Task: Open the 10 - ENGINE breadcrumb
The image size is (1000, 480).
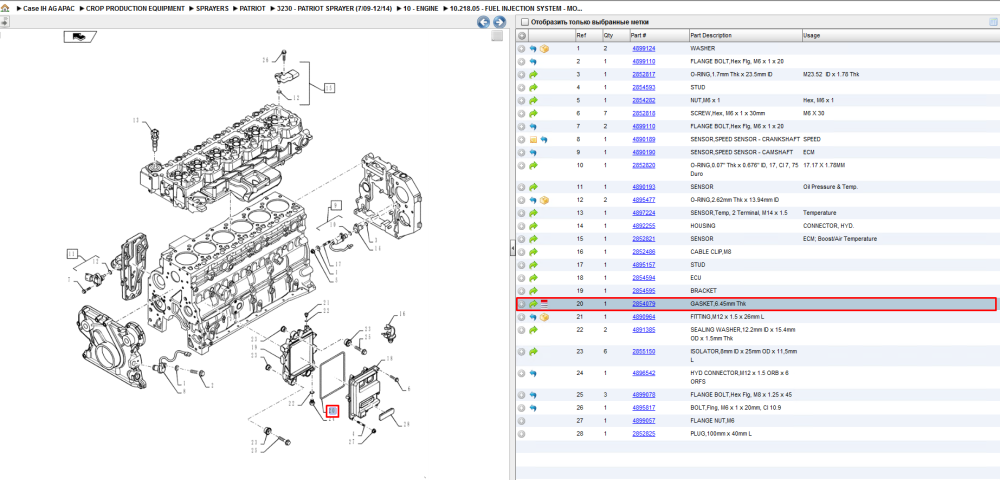Action: point(420,10)
